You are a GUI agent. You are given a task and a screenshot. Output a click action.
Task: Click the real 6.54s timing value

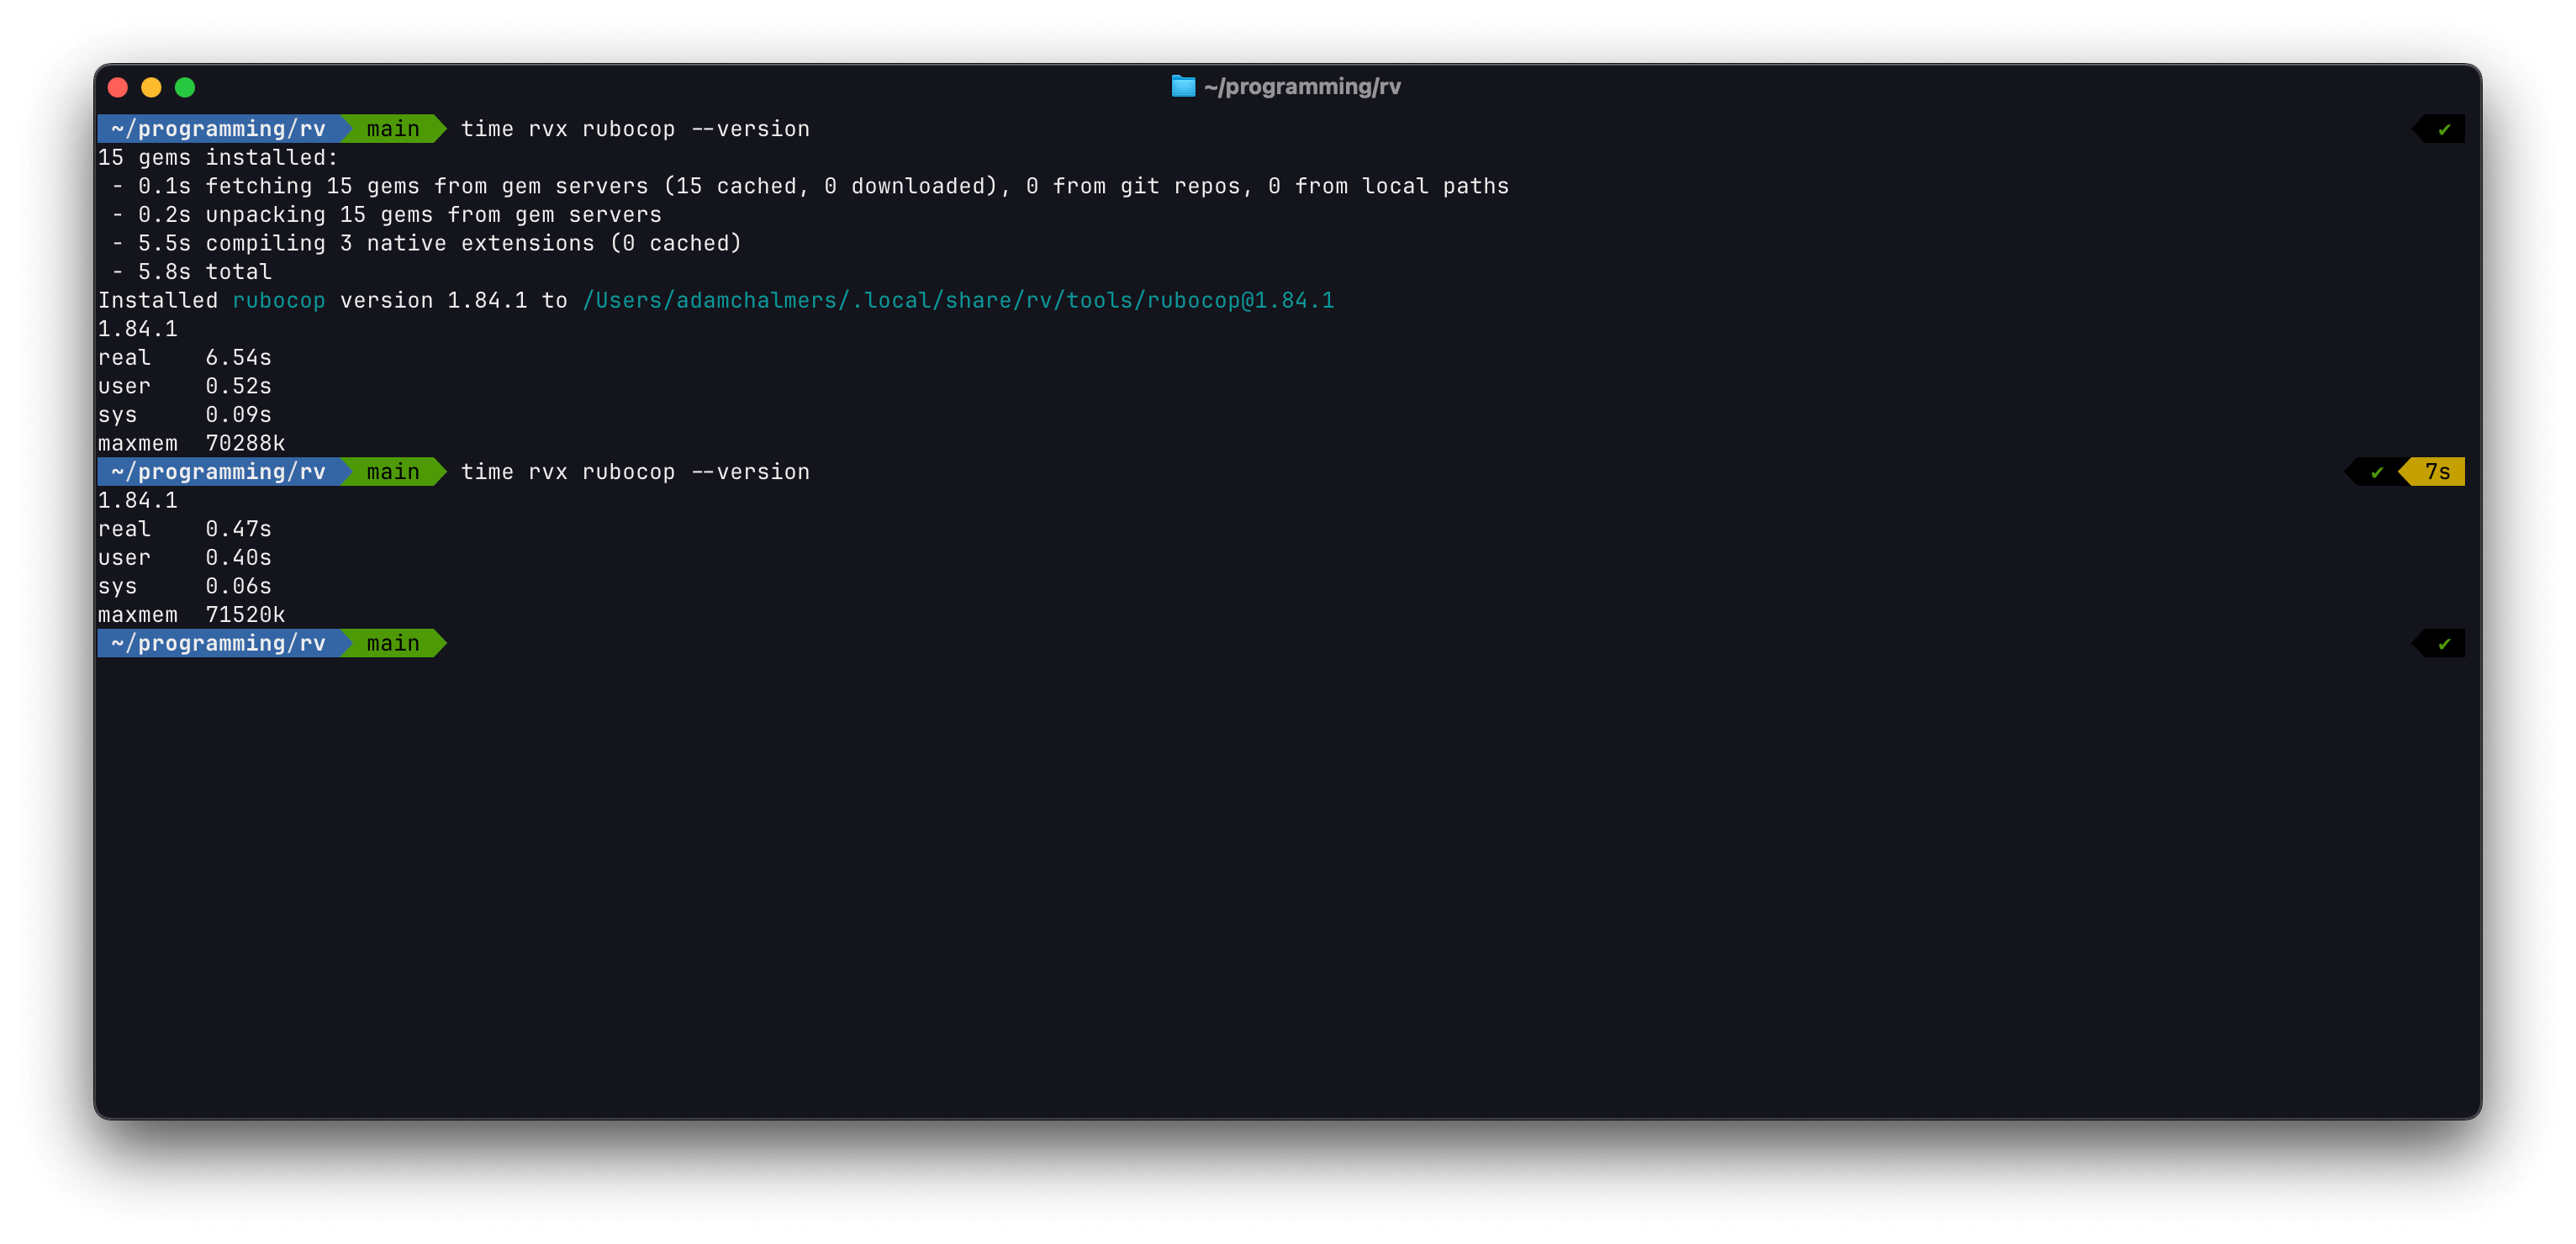pos(238,358)
